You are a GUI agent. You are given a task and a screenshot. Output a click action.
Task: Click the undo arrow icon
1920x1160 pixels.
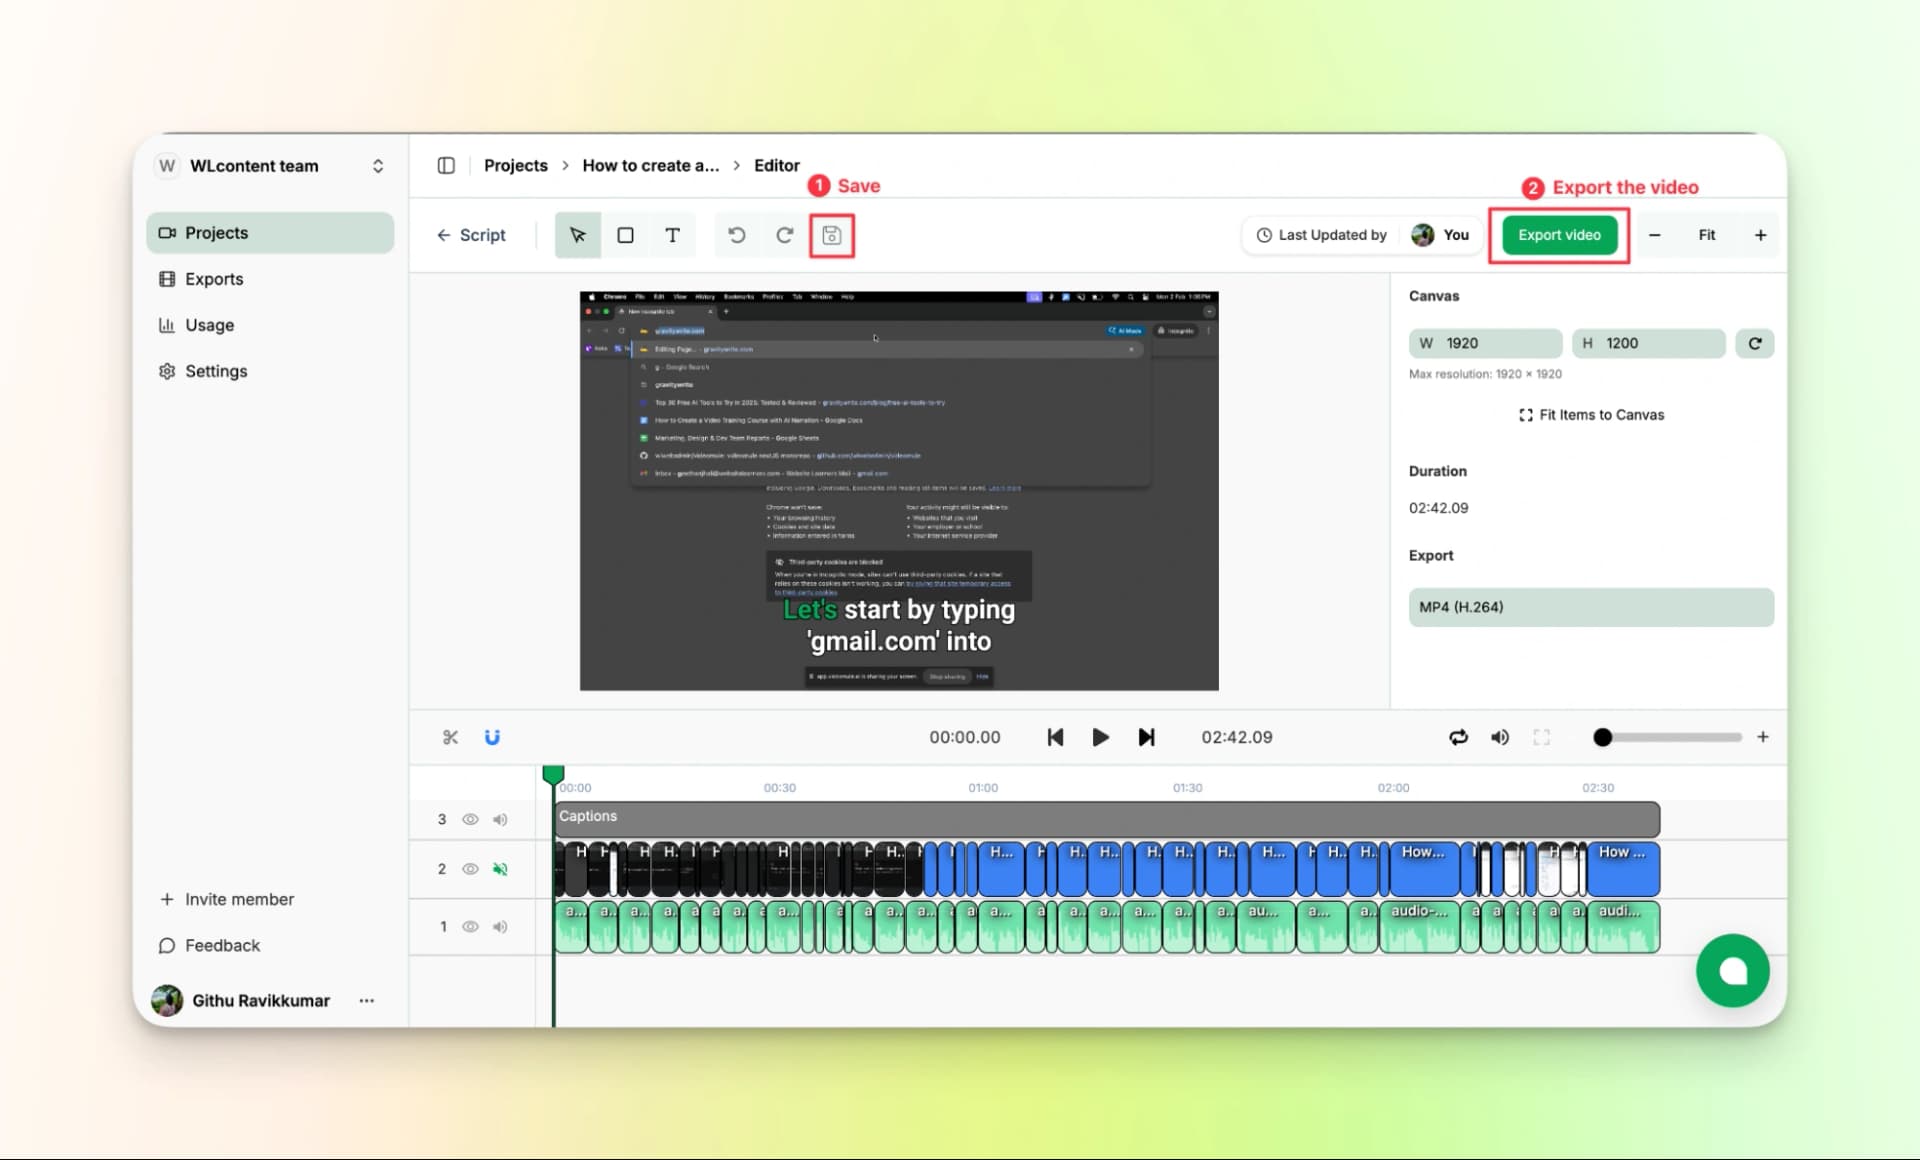tap(737, 235)
